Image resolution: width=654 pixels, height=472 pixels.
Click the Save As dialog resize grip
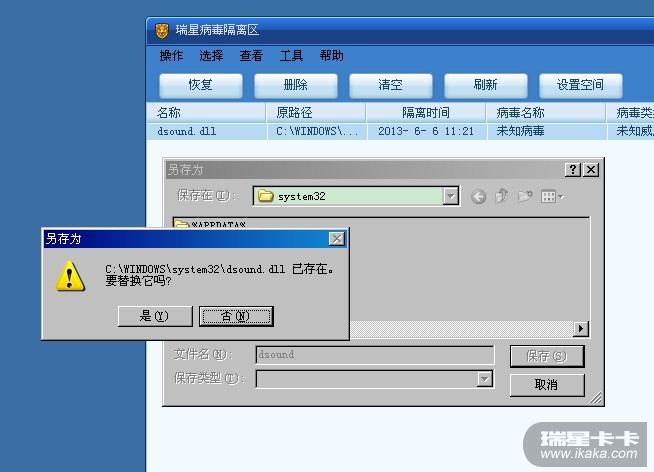point(596,398)
